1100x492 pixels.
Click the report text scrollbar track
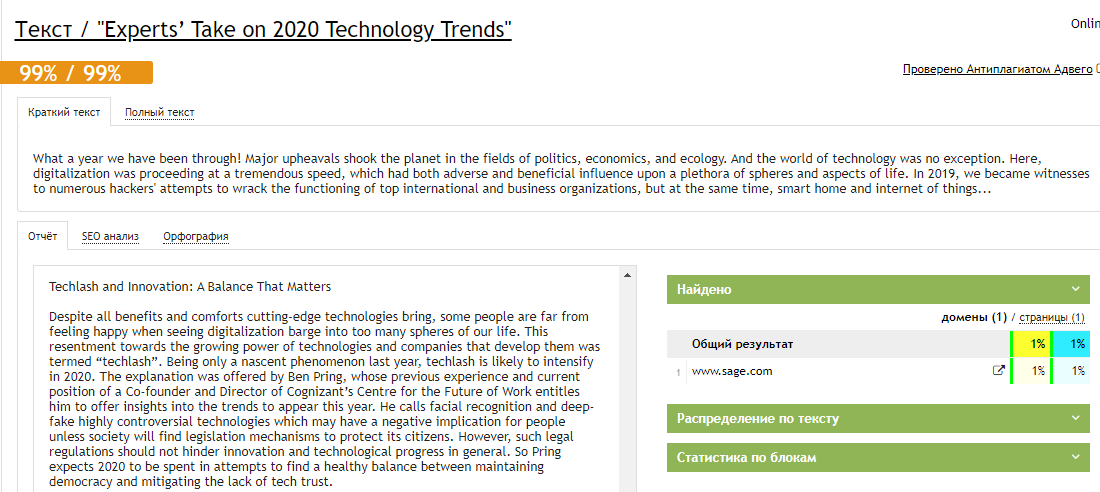coord(629,400)
